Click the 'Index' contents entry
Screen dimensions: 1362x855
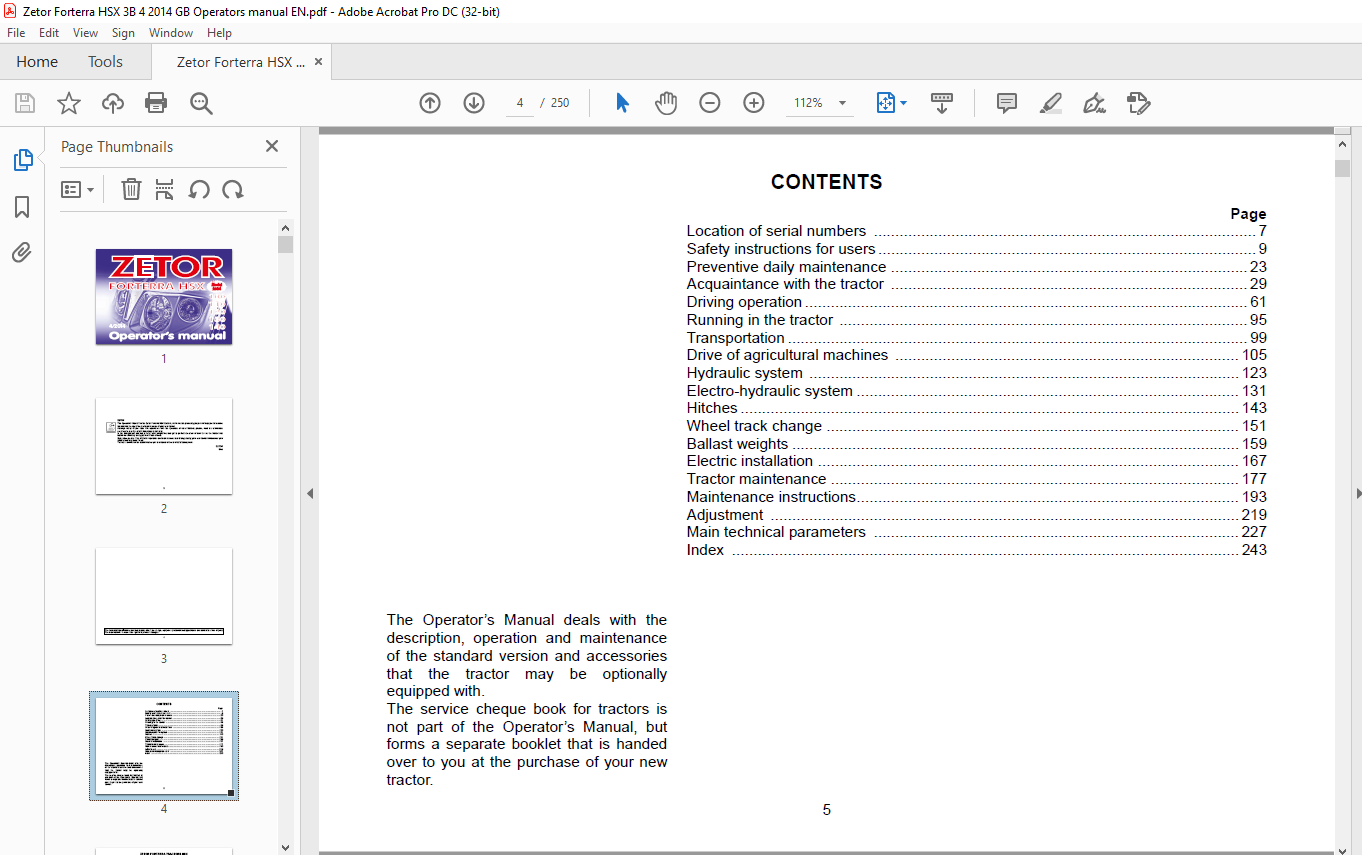point(977,550)
